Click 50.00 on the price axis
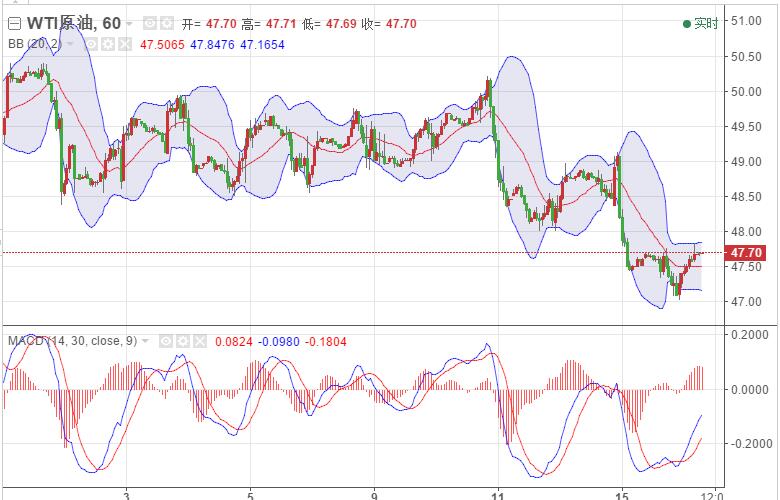Image resolution: width=780 pixels, height=500 pixels. [x=746, y=92]
